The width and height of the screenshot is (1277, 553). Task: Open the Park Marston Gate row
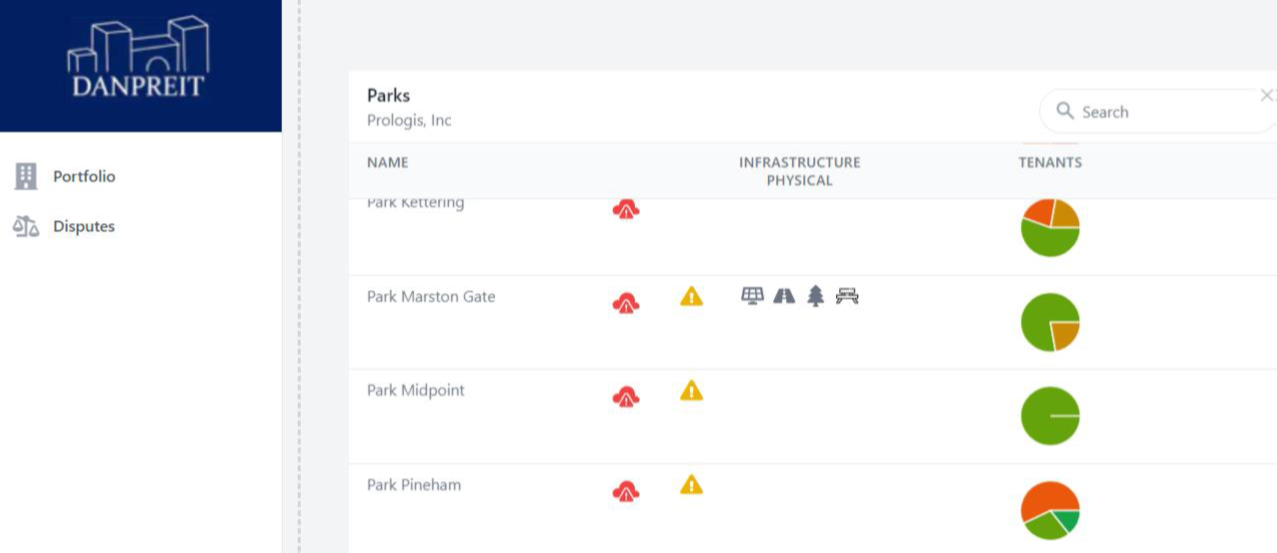coord(812,322)
